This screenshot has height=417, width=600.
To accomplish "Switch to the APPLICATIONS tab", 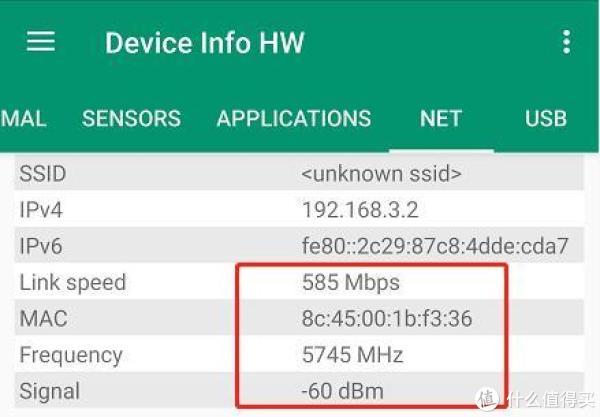I will tap(294, 118).
